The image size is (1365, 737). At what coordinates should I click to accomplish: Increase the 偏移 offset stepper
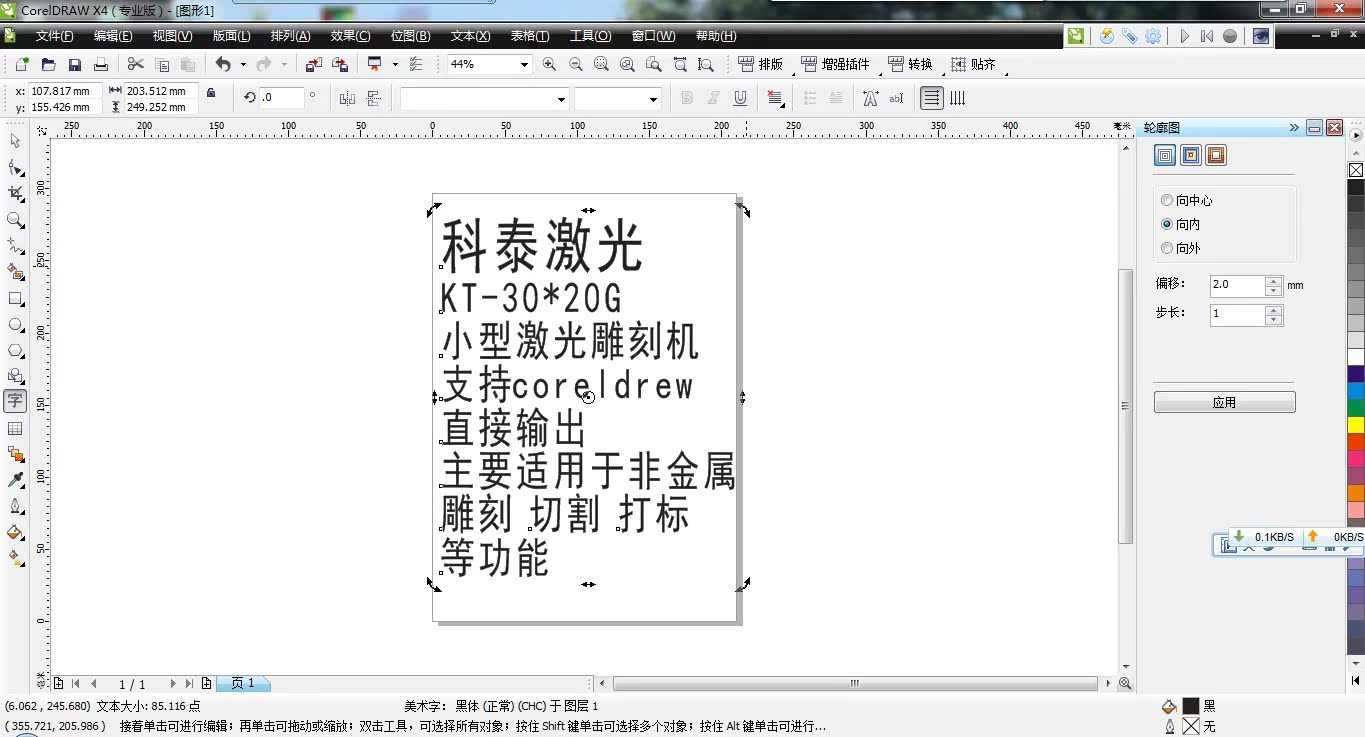coord(1273,281)
